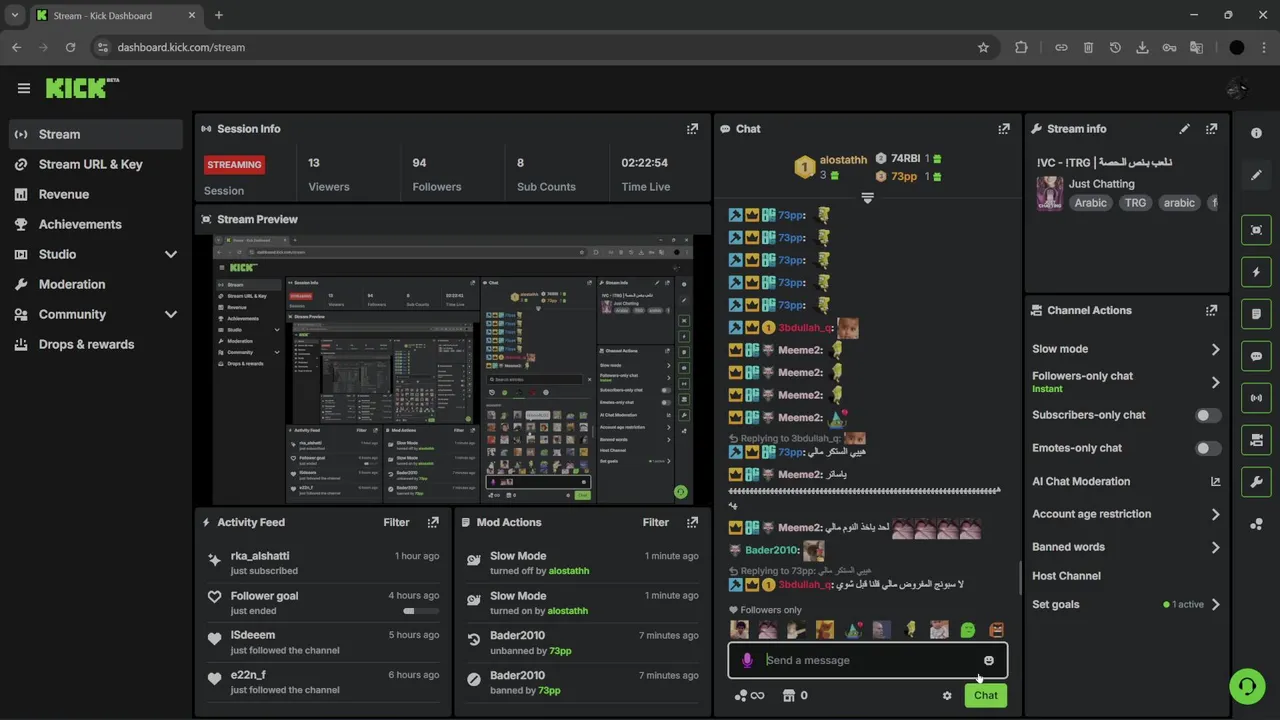
Task: Click the Bader2010 unbanned entry
Action: (x=584, y=642)
